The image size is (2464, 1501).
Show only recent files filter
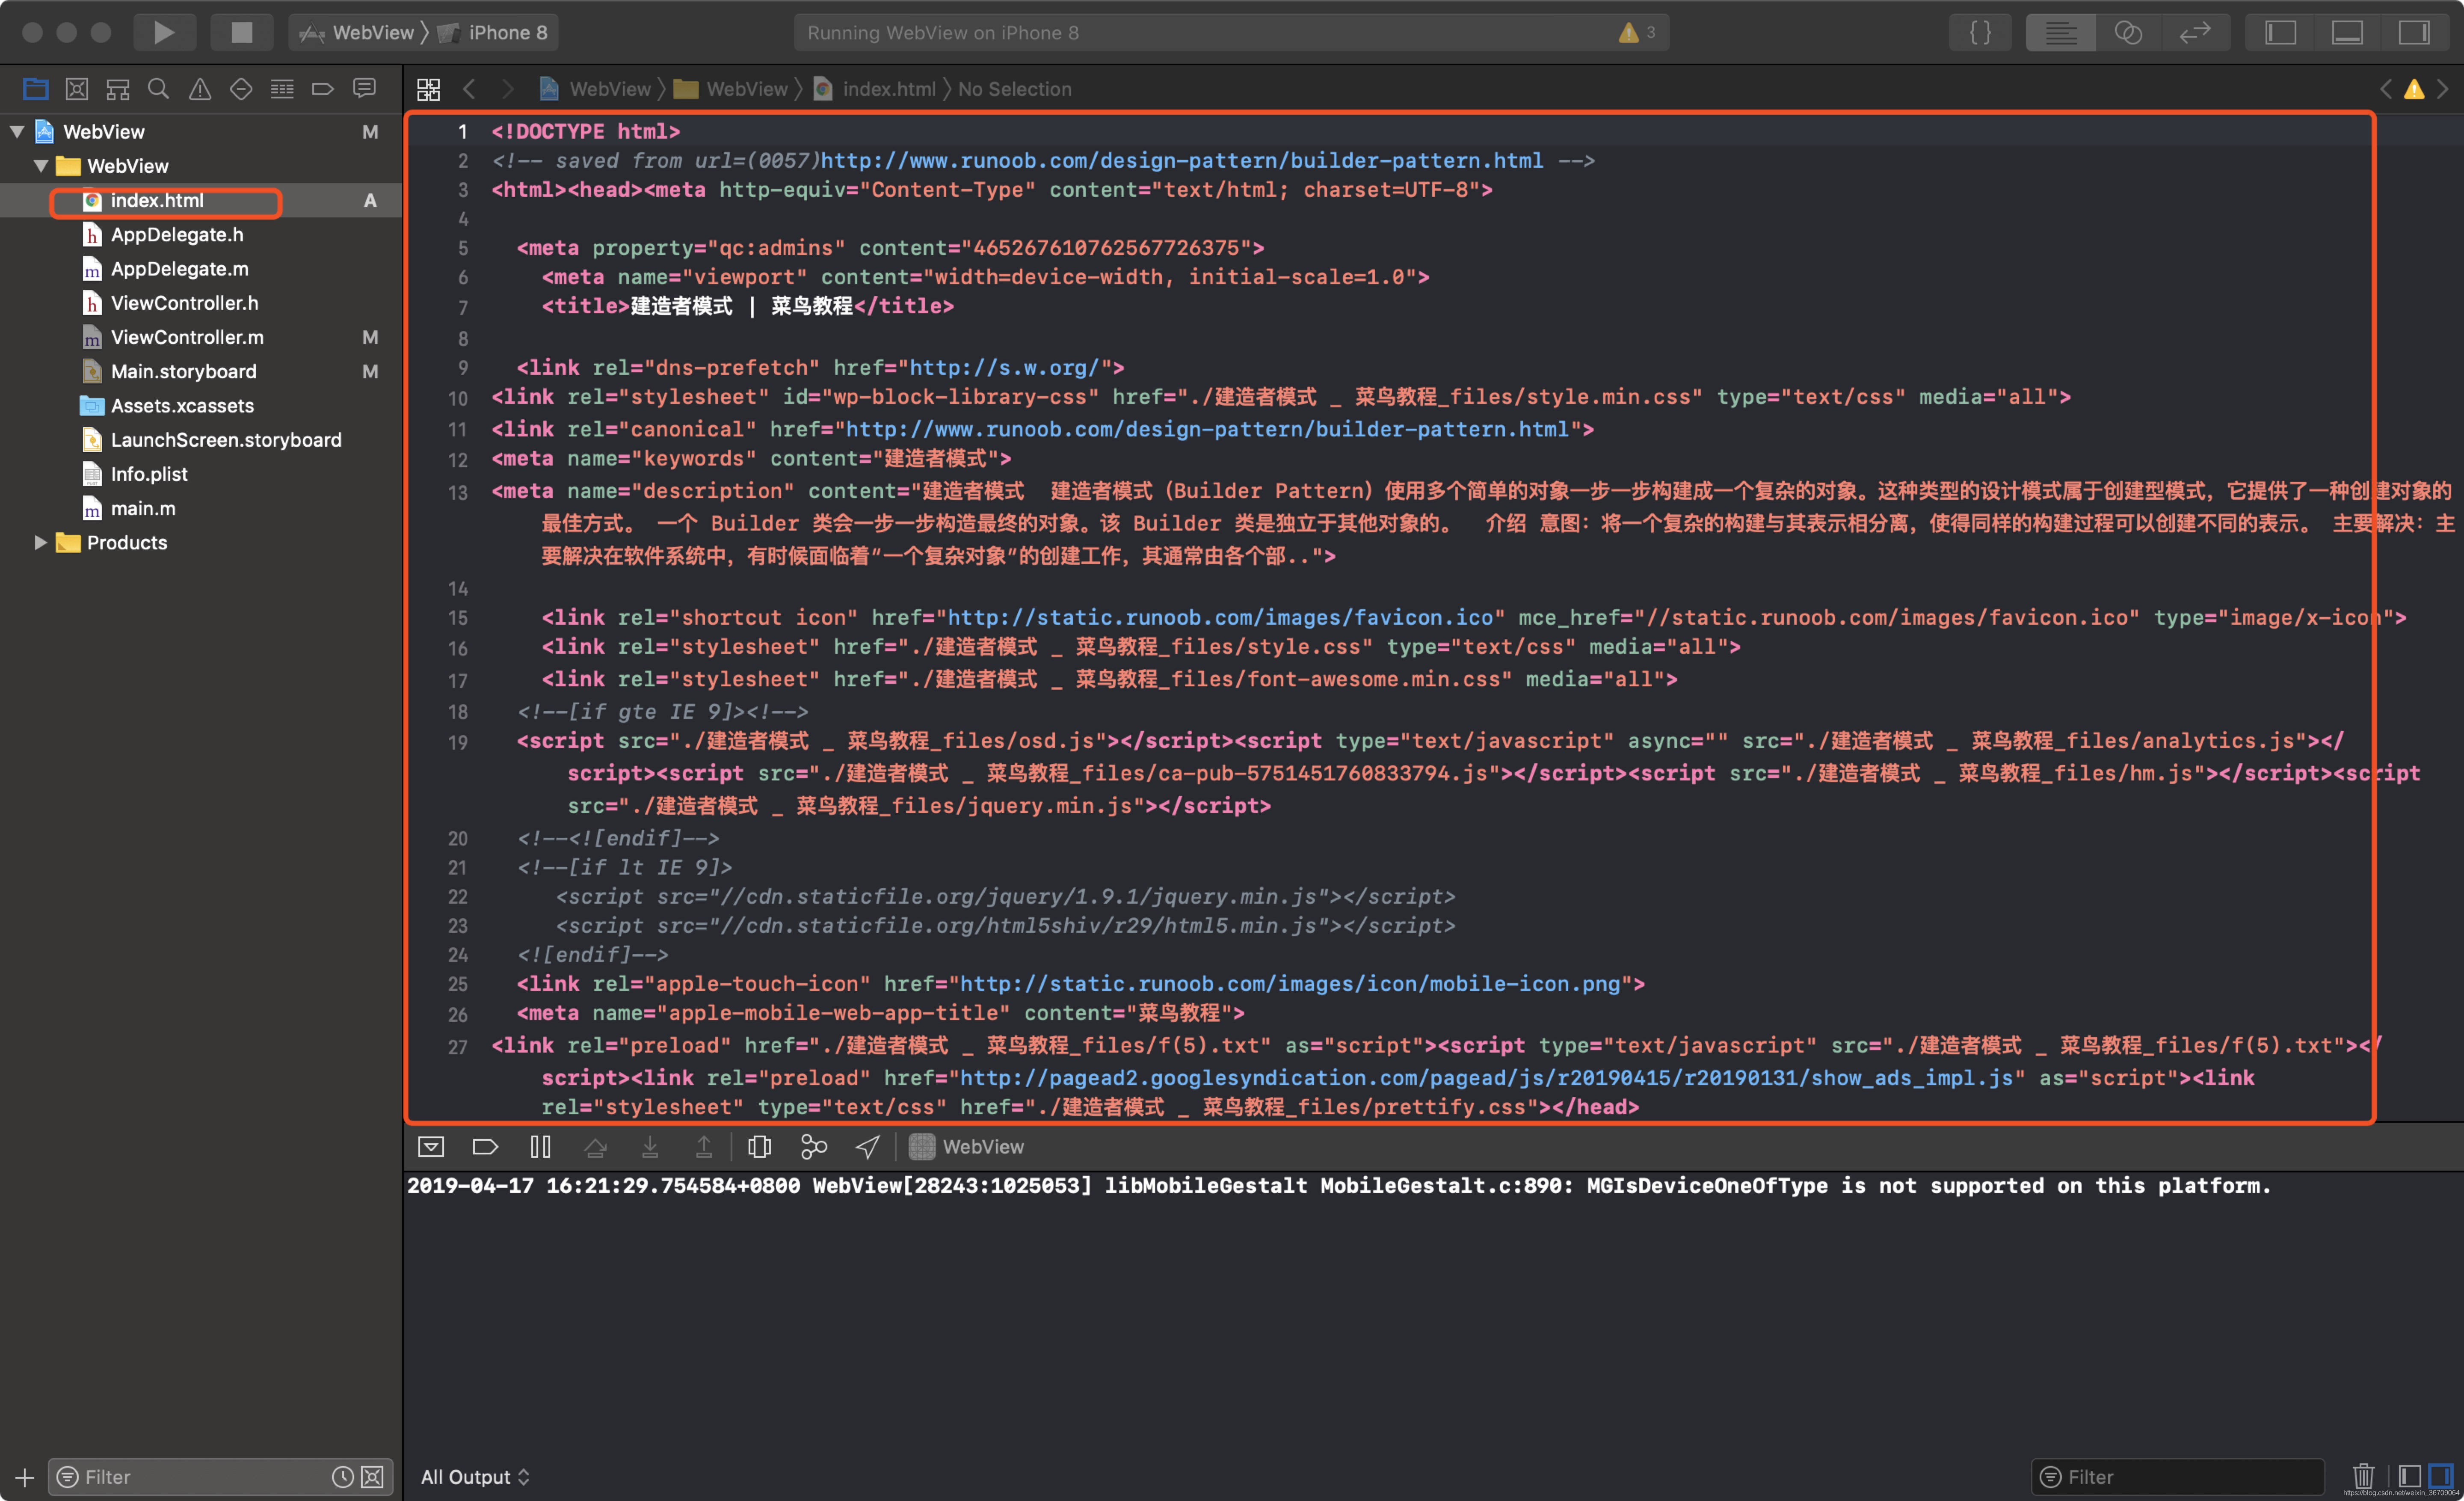pyautogui.click(x=343, y=1476)
